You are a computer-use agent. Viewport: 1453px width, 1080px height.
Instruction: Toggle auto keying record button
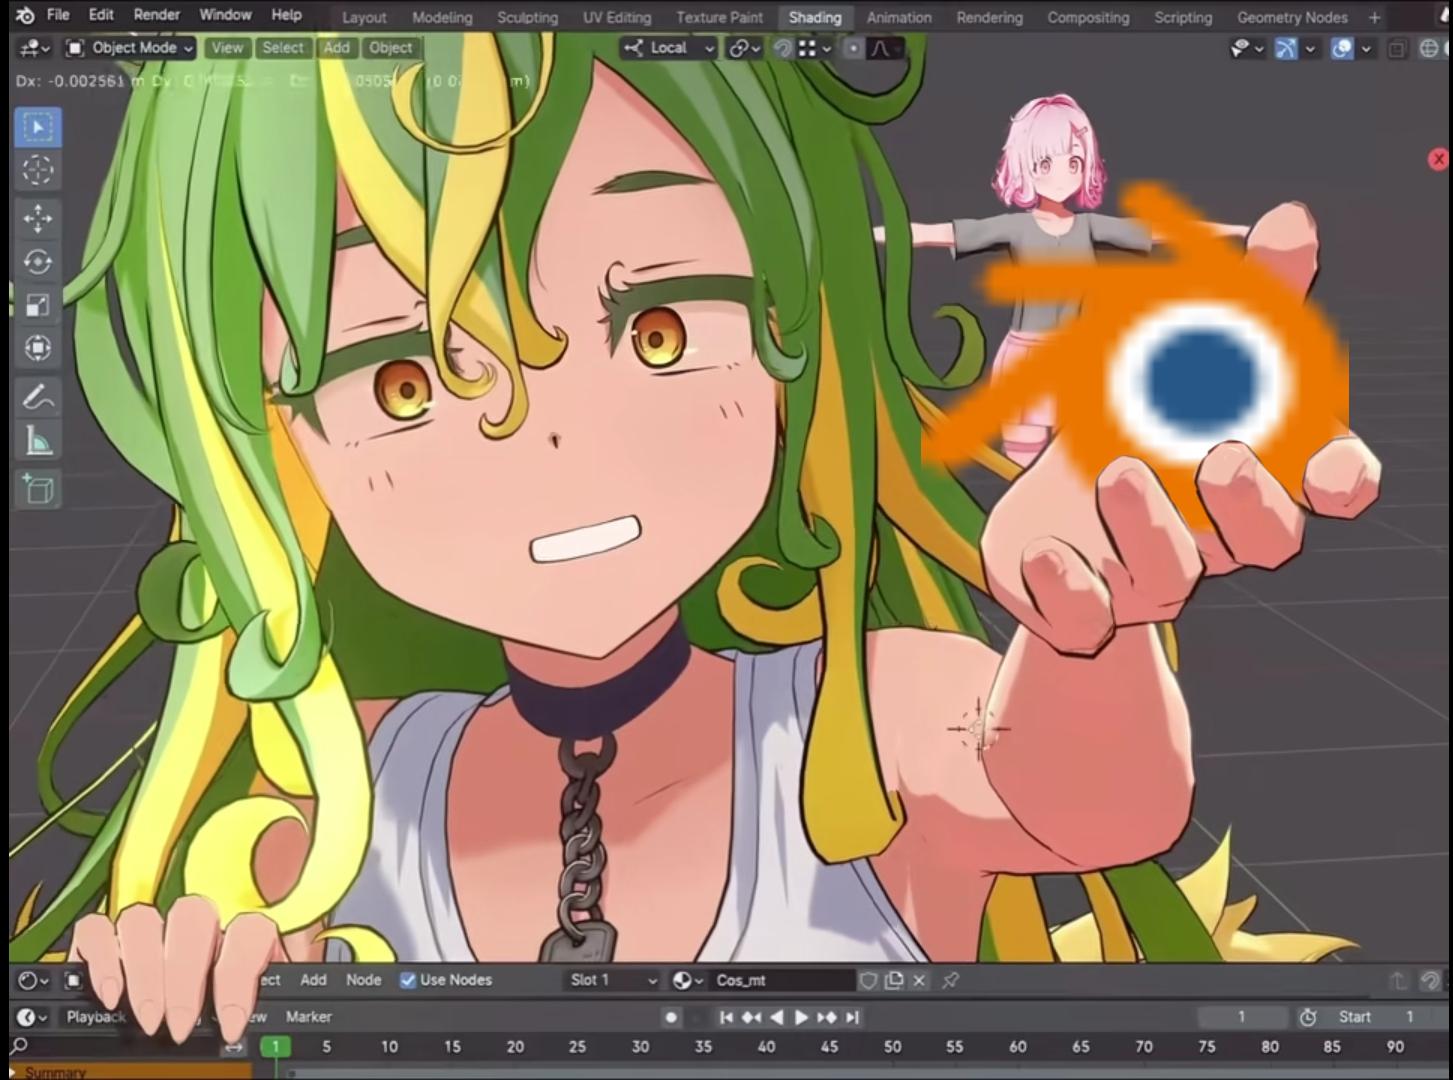tap(672, 1017)
